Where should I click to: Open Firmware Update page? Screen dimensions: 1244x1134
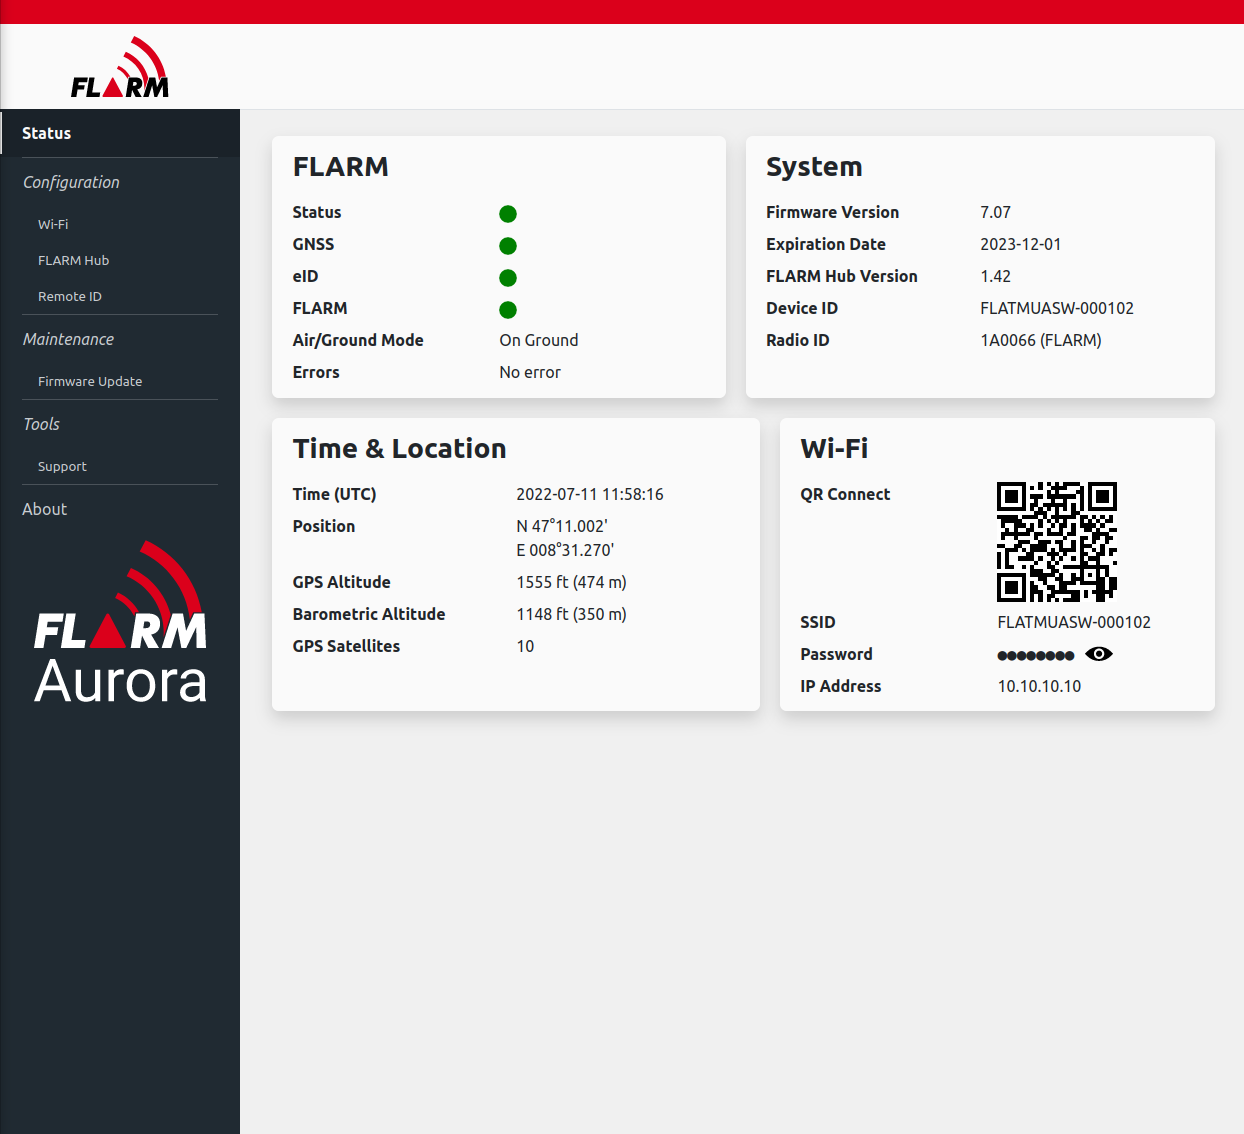coord(90,382)
